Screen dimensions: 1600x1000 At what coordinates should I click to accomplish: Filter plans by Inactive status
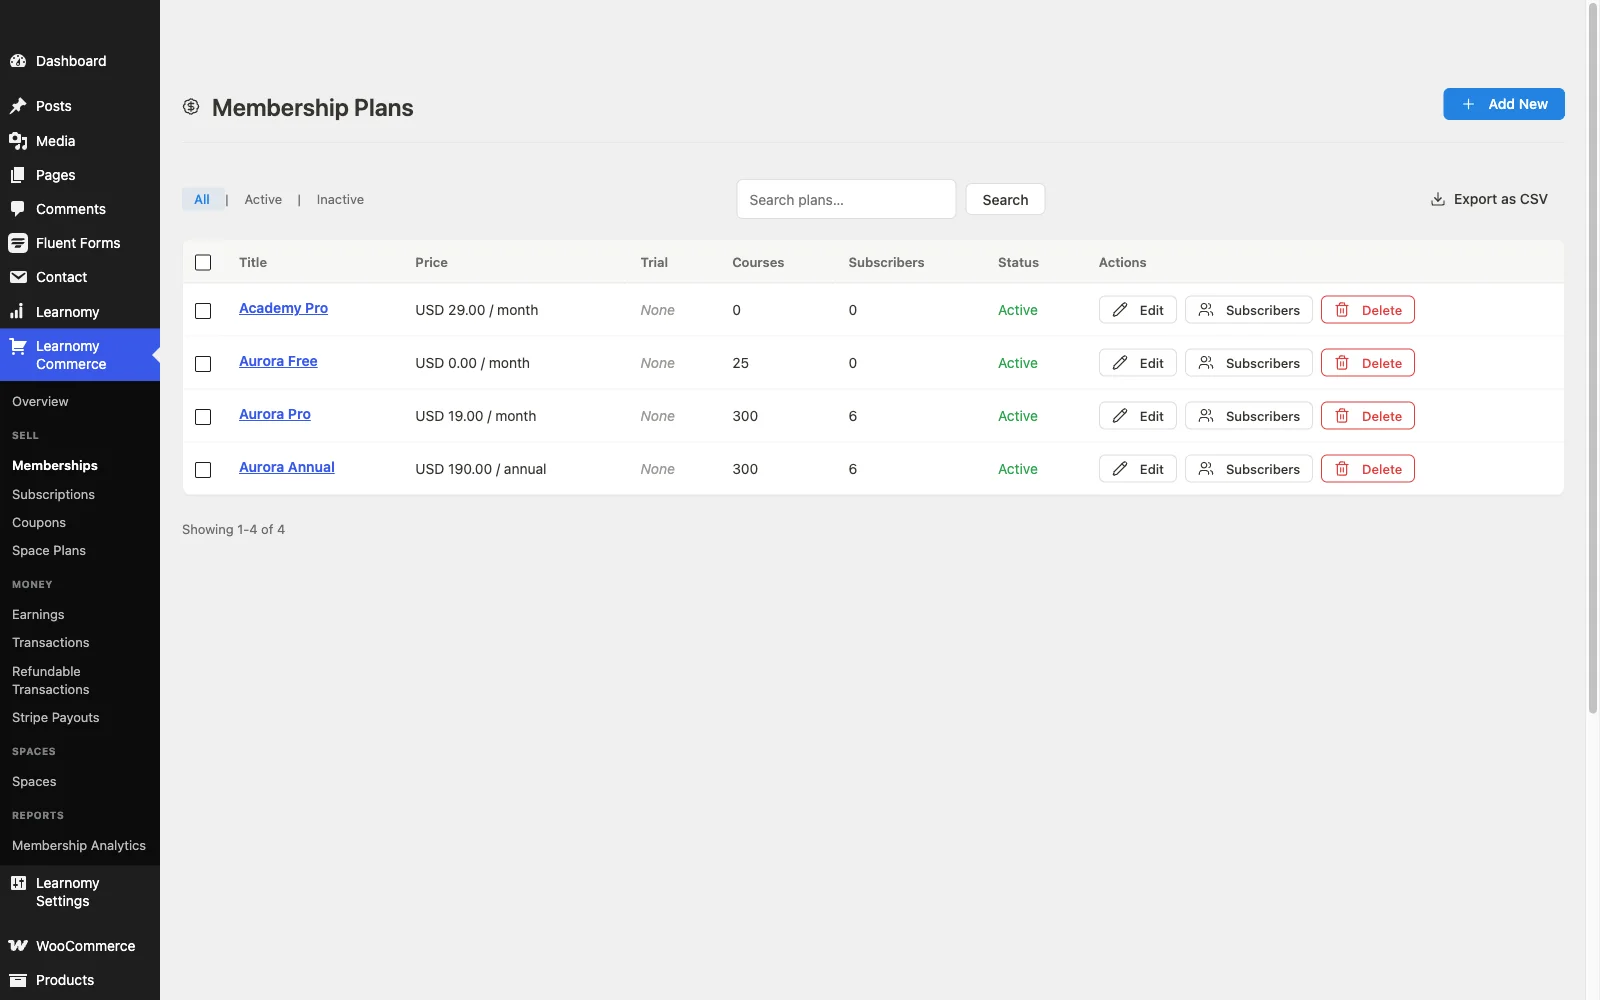[340, 200]
